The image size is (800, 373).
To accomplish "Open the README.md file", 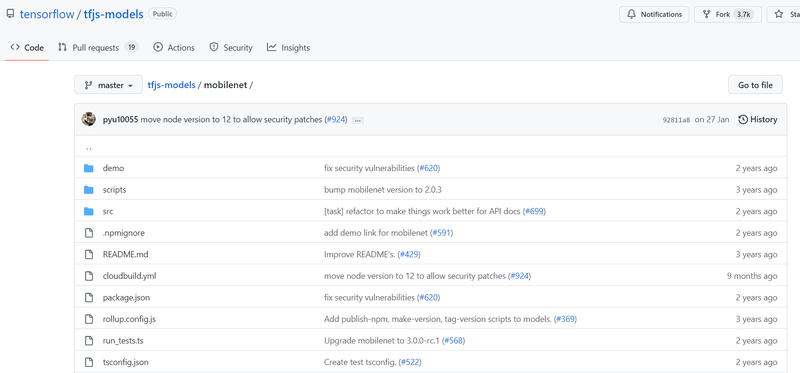I will click(x=126, y=254).
